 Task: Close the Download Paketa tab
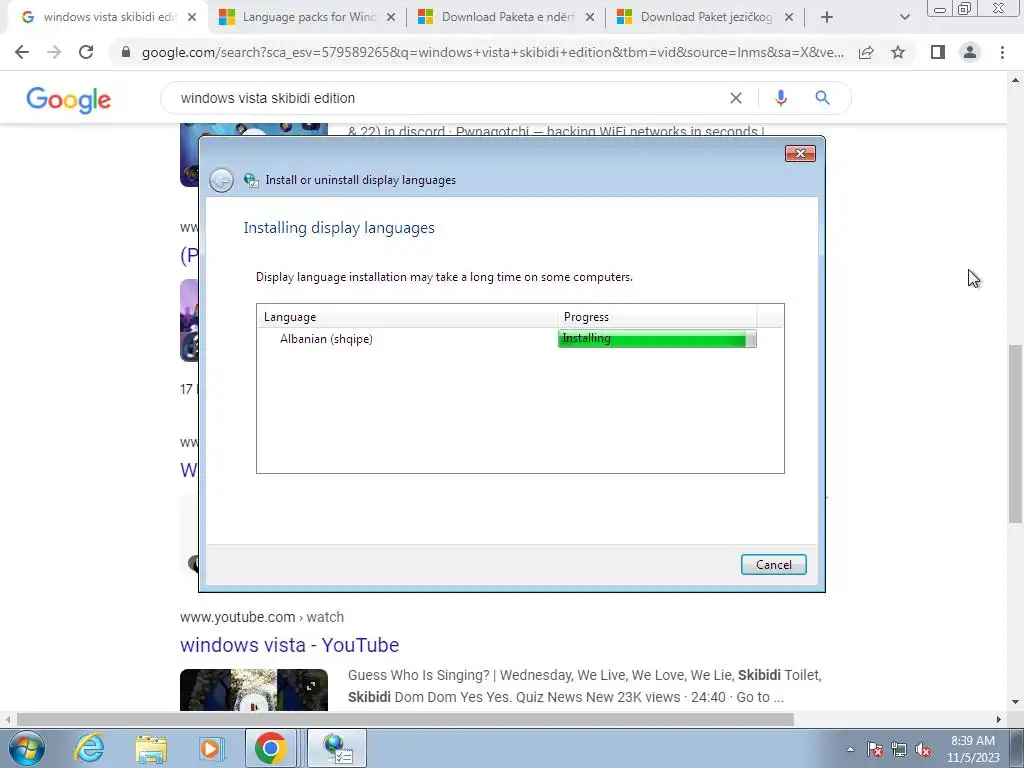(590, 17)
